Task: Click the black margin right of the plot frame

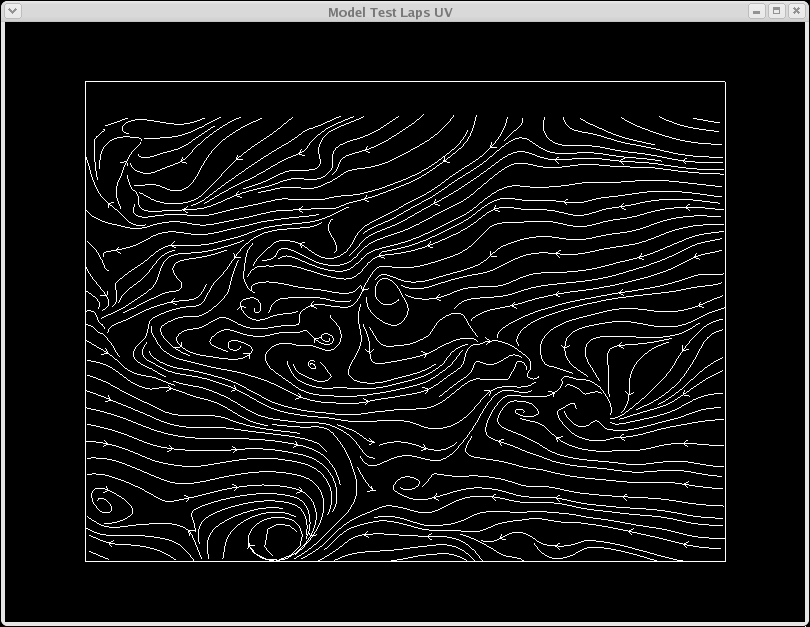Action: 764,320
